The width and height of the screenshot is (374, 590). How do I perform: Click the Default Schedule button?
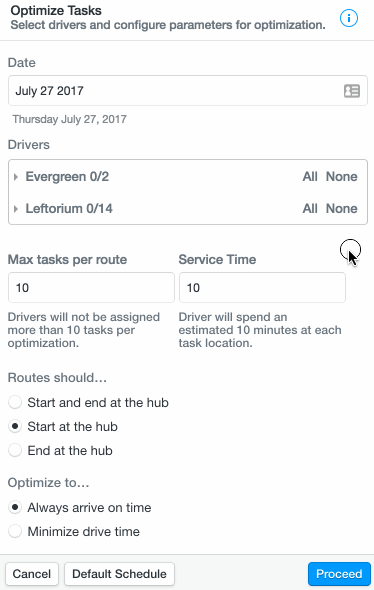click(x=119, y=574)
